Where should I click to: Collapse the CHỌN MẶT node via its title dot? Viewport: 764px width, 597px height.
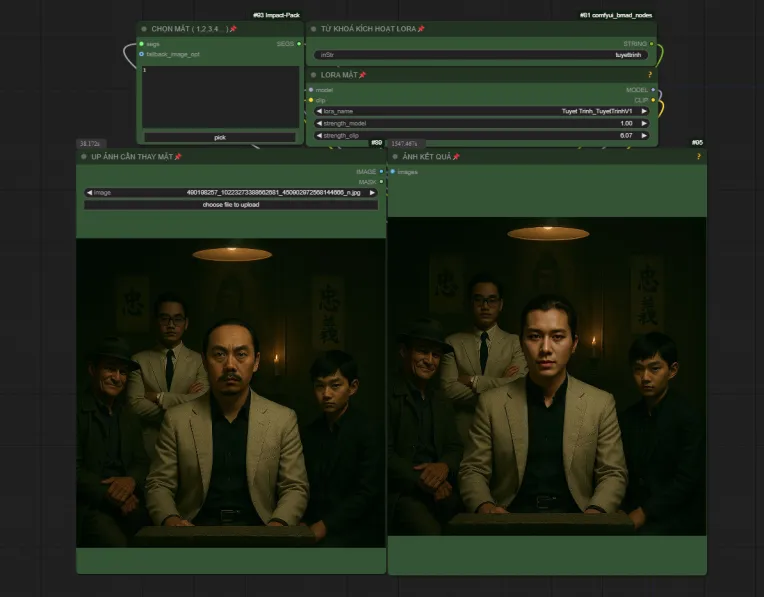click(x=144, y=29)
